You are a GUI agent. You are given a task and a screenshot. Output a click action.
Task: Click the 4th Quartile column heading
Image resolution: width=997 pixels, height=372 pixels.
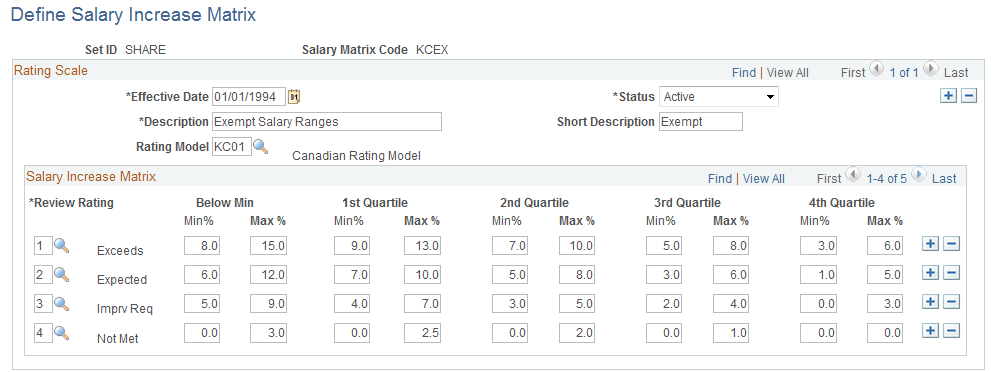tap(842, 203)
